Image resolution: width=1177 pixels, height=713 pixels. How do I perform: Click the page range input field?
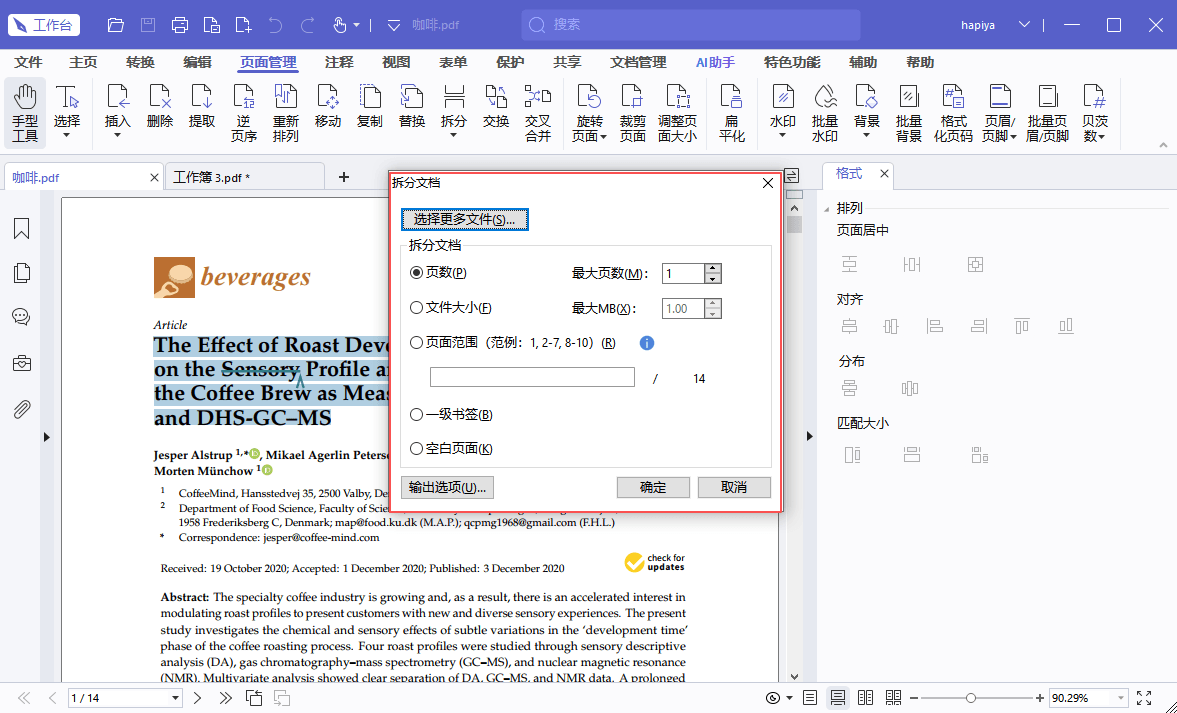532,378
